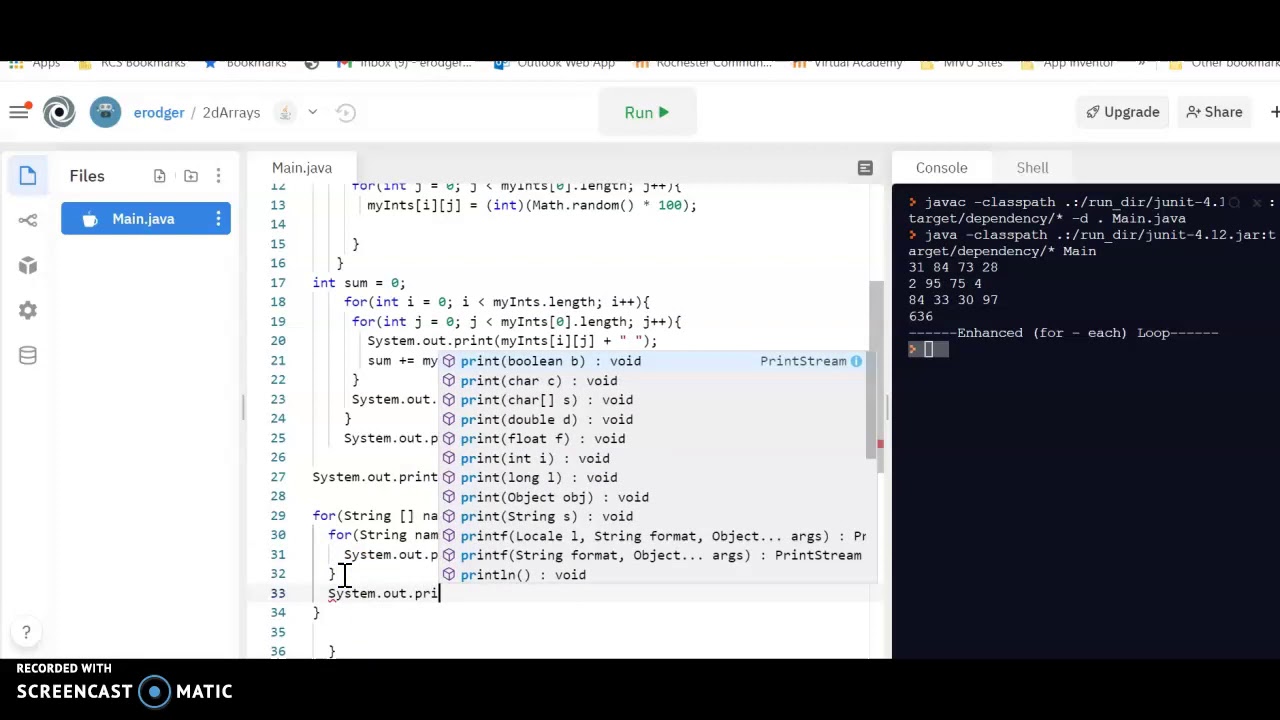Click the Java language icon
The width and height of the screenshot is (1280, 720).
(285, 112)
